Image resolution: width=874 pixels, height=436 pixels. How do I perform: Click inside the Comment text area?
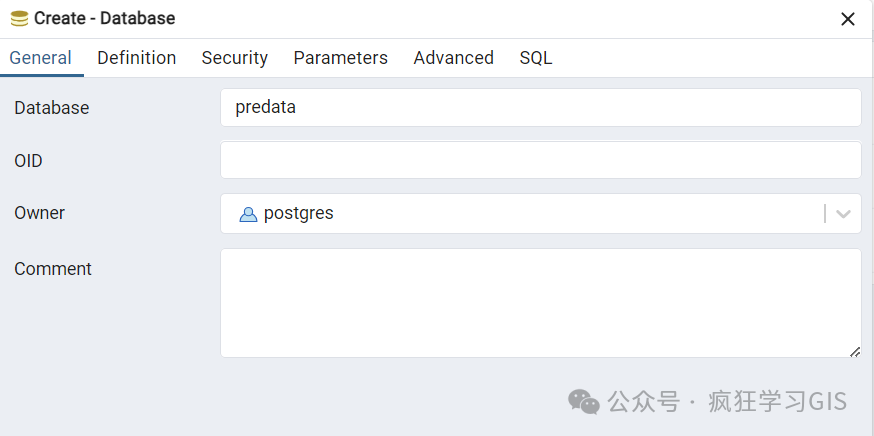(x=540, y=302)
